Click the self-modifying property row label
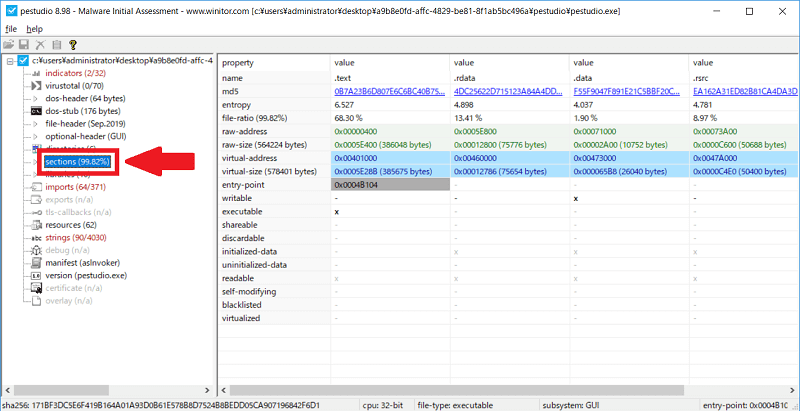Viewport: 800px width, 411px height. point(249,292)
